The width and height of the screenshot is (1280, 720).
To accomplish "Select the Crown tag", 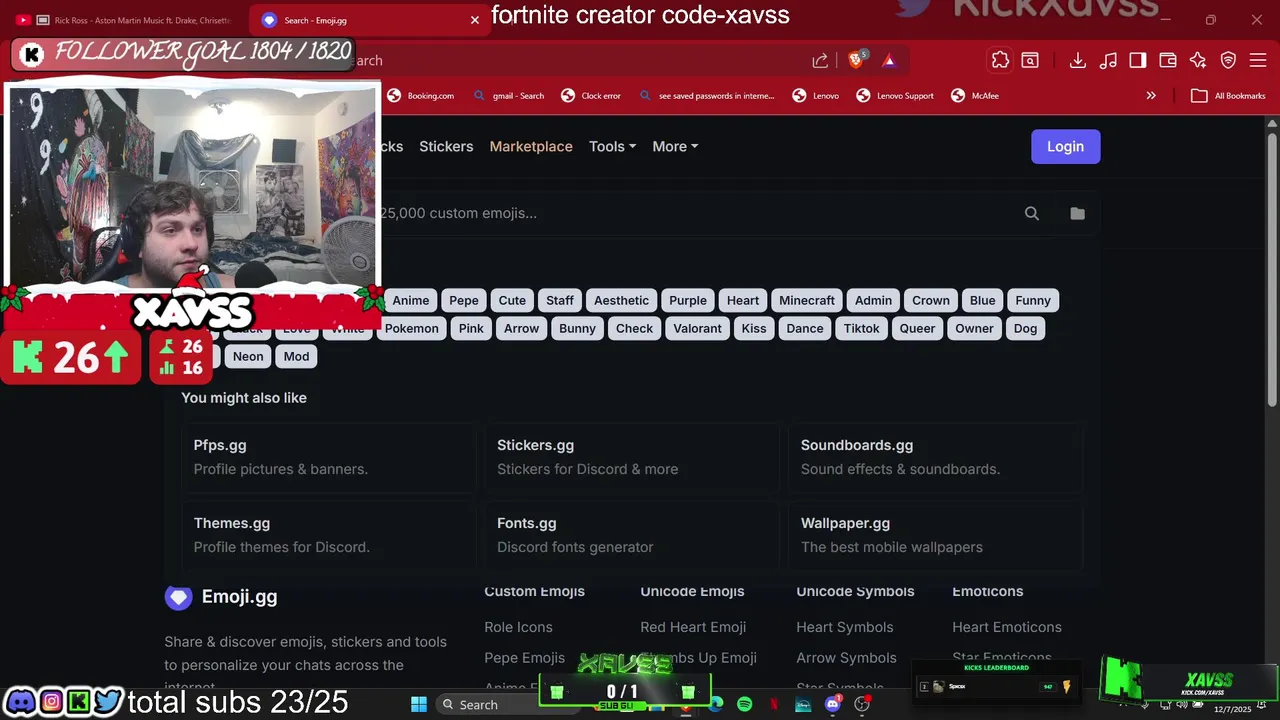I will 931,300.
